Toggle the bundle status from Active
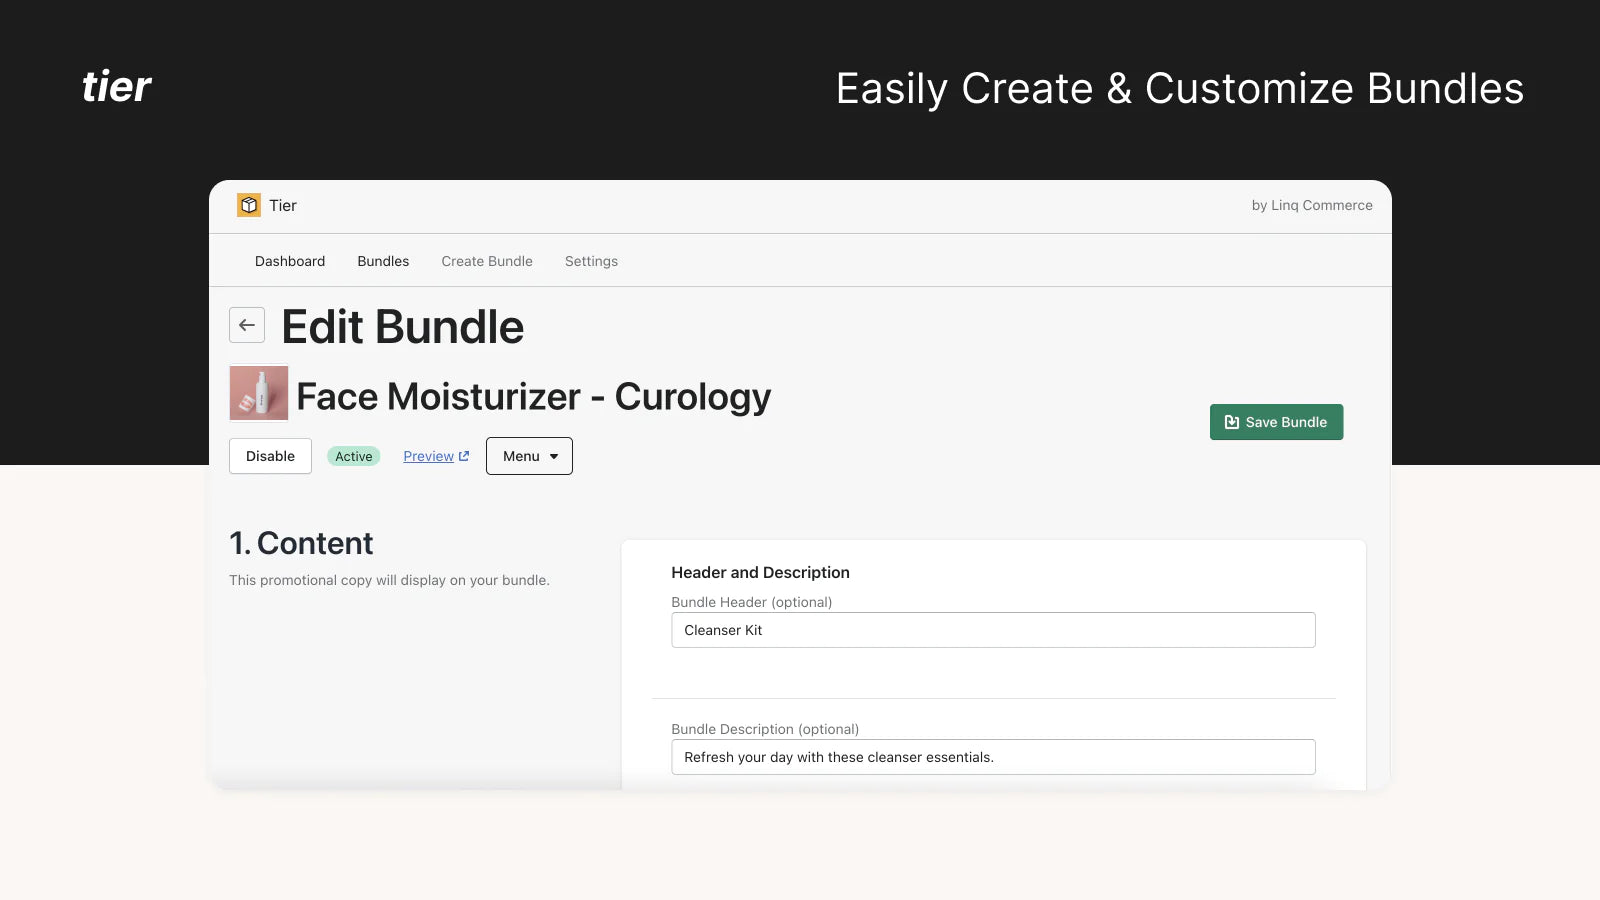Viewport: 1600px width, 900px height. tap(270, 455)
